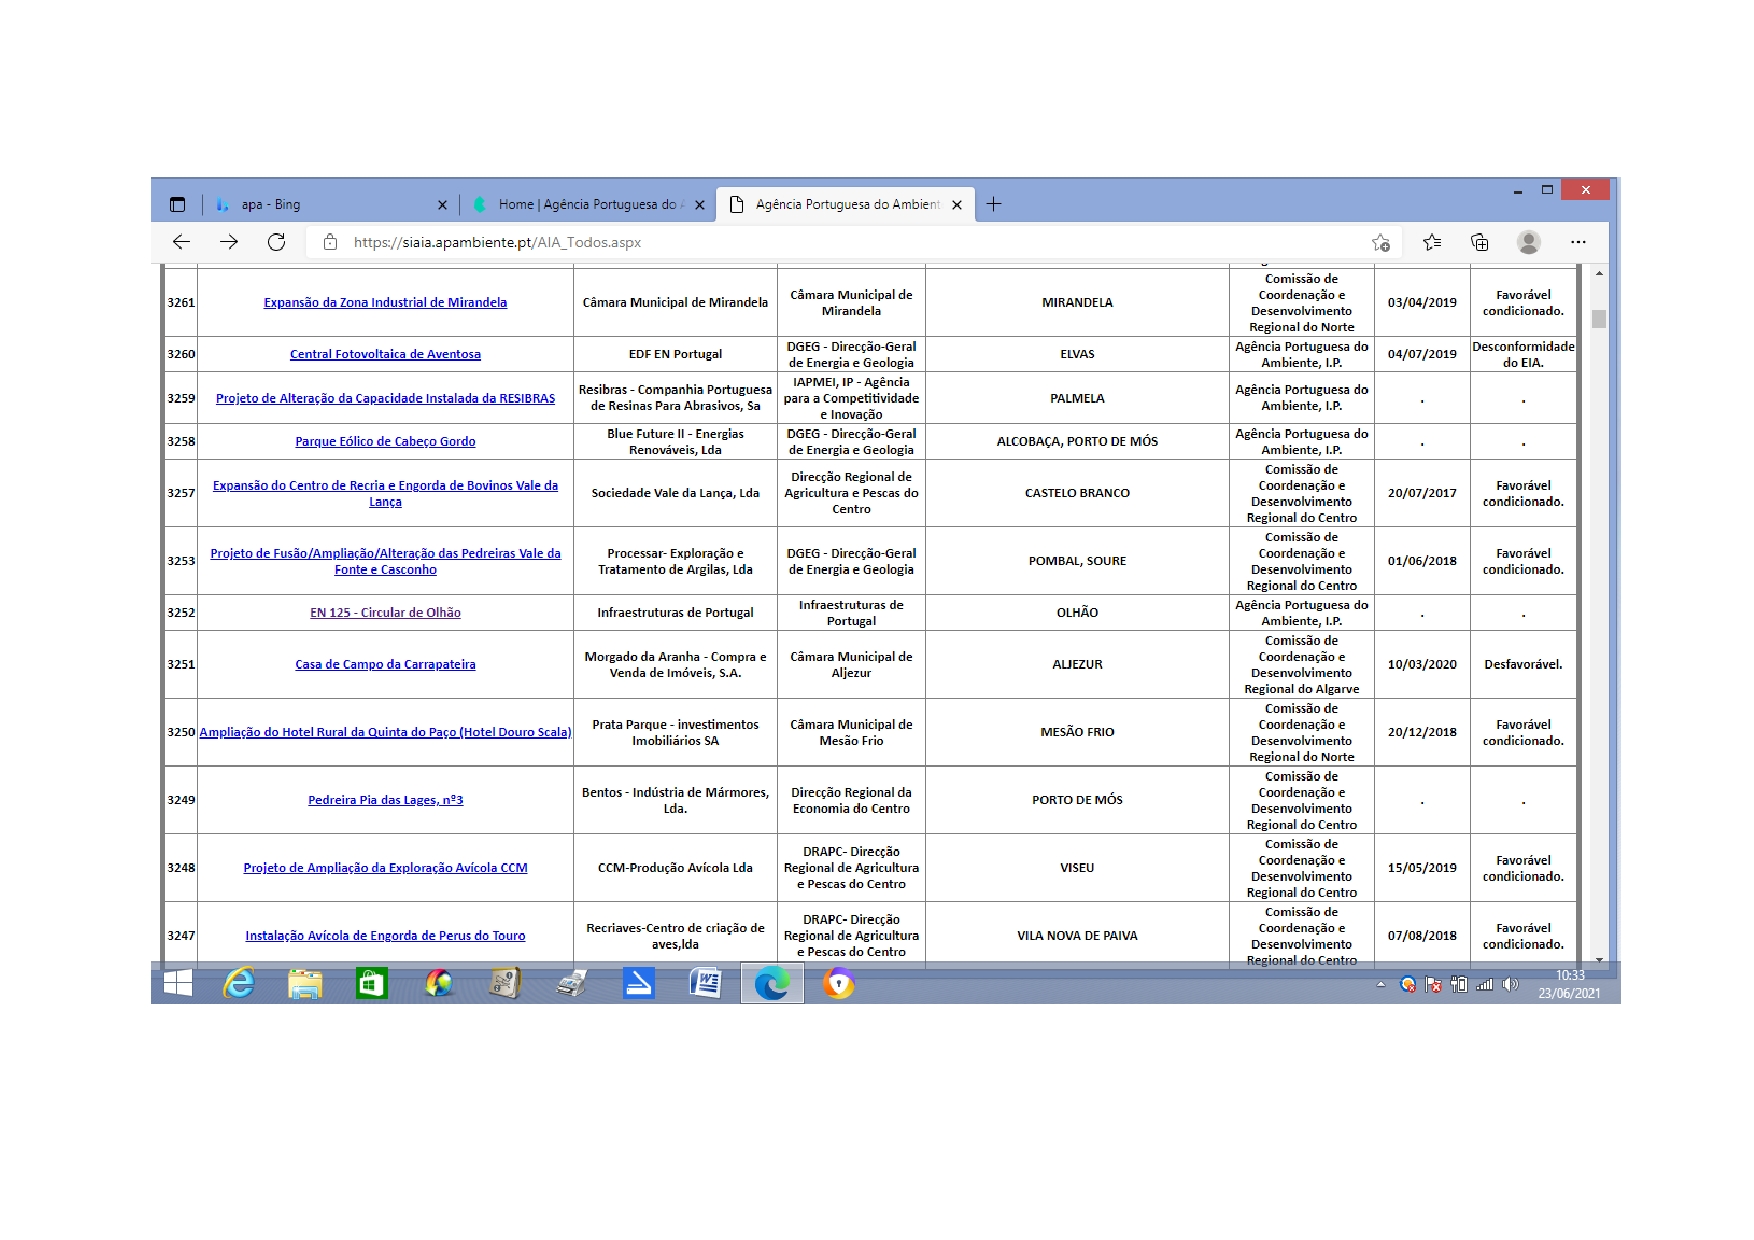Go forward to the next page
Viewport: 1754px width, 1240px height.
tap(229, 242)
